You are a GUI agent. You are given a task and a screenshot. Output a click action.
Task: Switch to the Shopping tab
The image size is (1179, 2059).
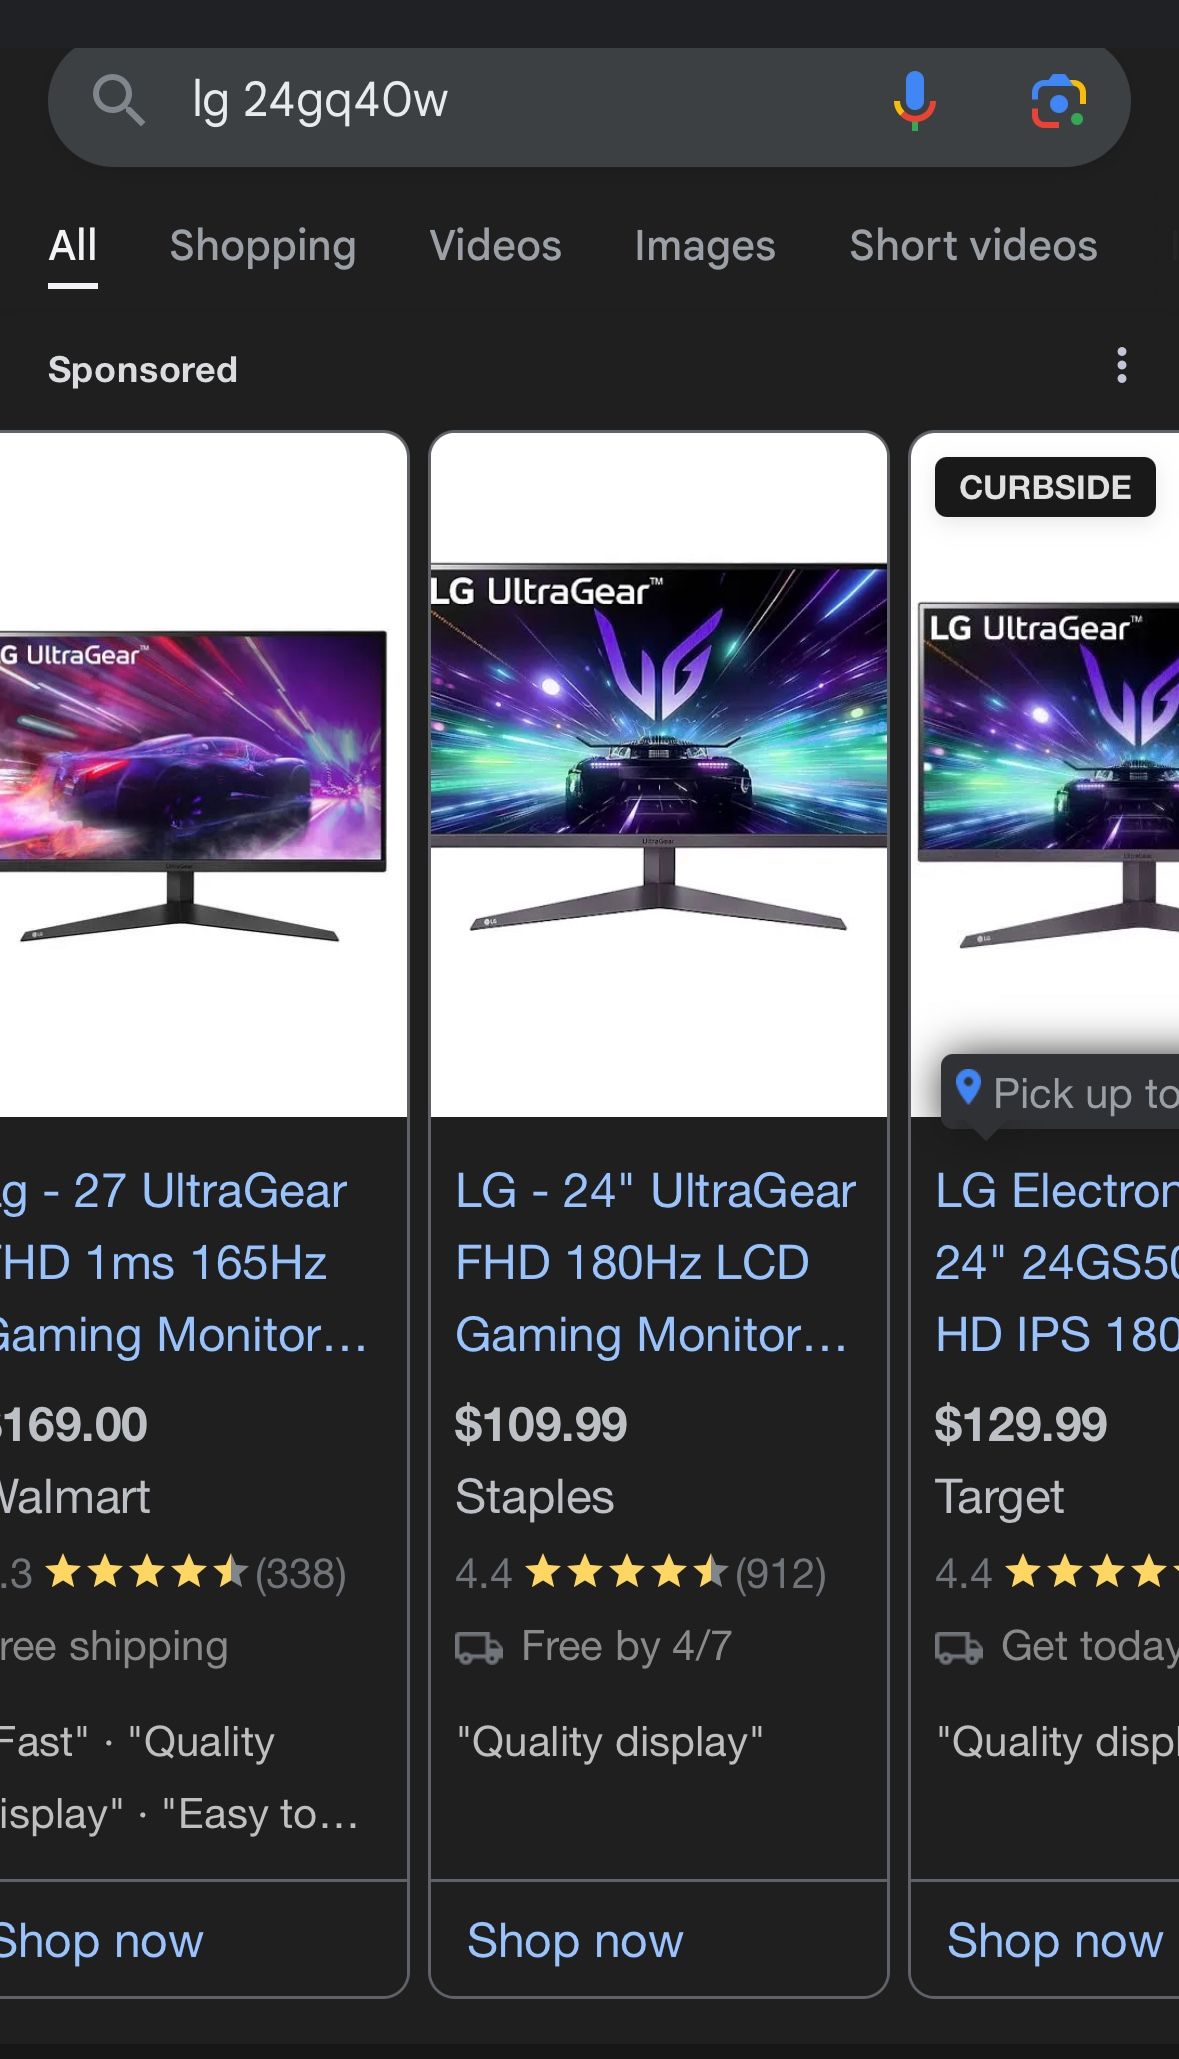[x=263, y=246]
